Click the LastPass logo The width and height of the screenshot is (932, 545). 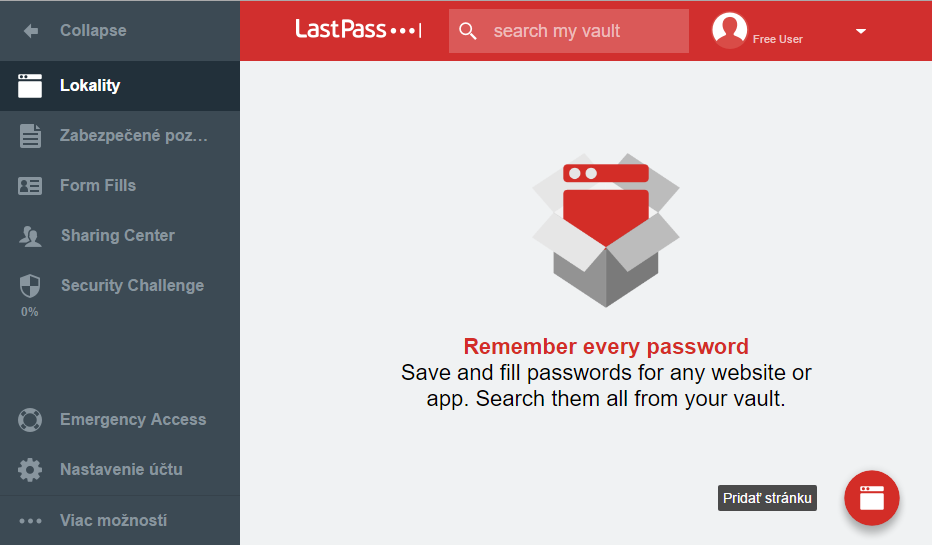click(x=357, y=30)
